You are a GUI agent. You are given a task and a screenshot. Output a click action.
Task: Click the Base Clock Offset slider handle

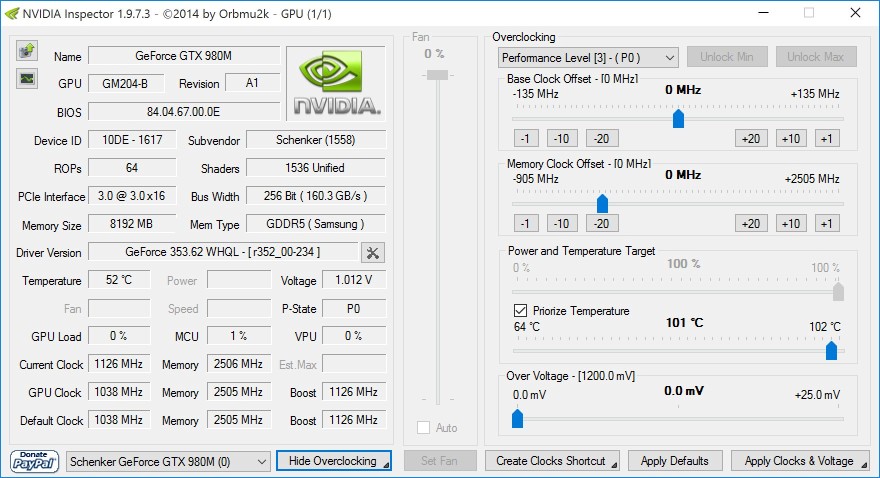point(679,119)
